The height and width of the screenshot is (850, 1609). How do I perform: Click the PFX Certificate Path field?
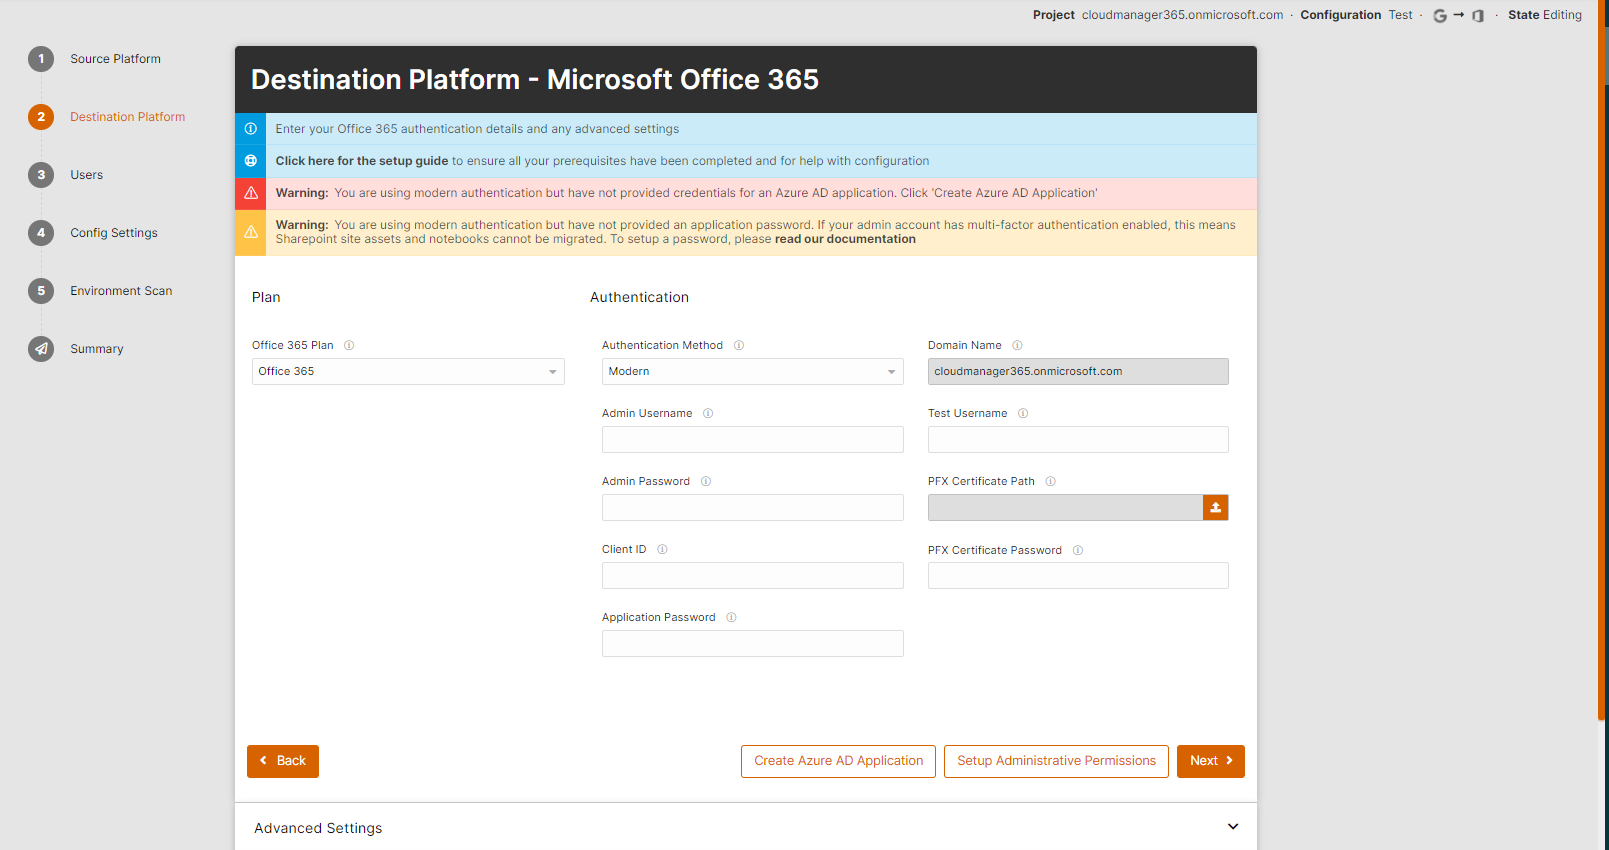pos(1065,508)
